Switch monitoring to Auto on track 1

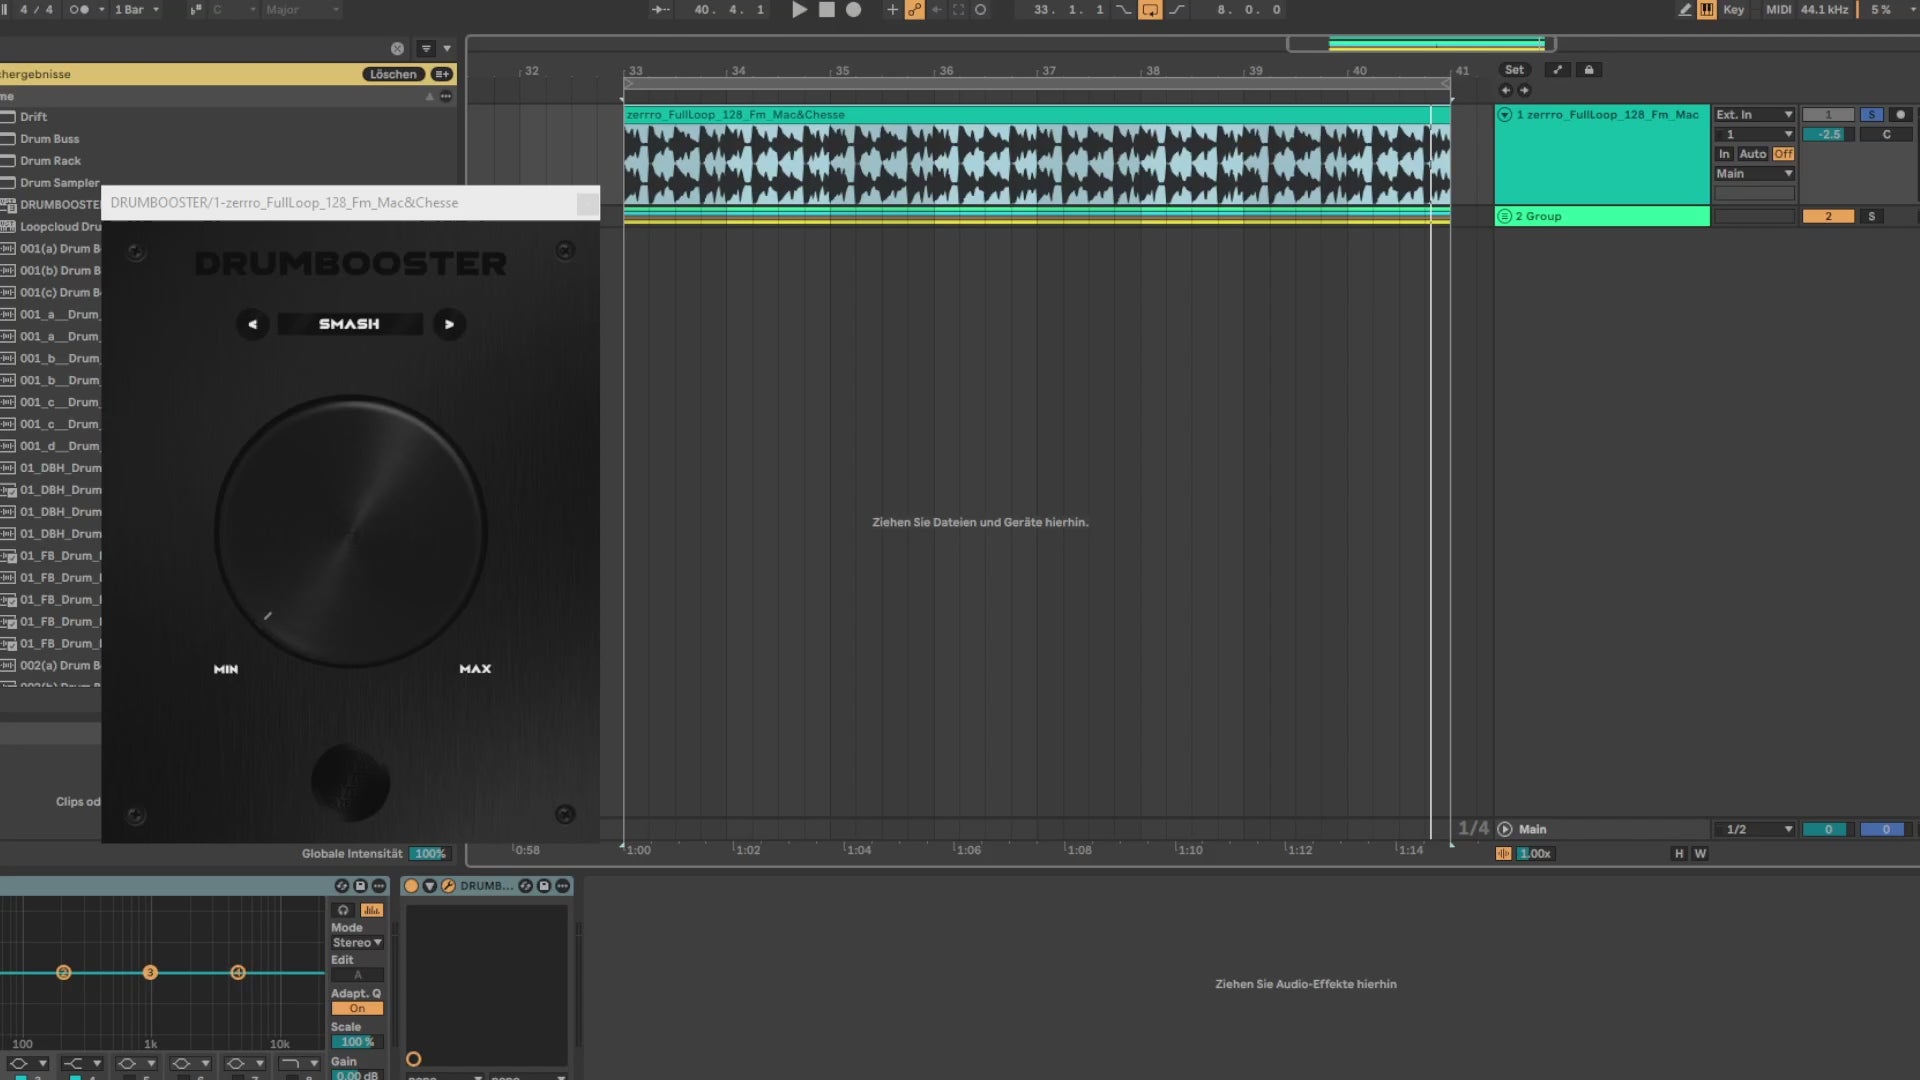[x=1752, y=154]
